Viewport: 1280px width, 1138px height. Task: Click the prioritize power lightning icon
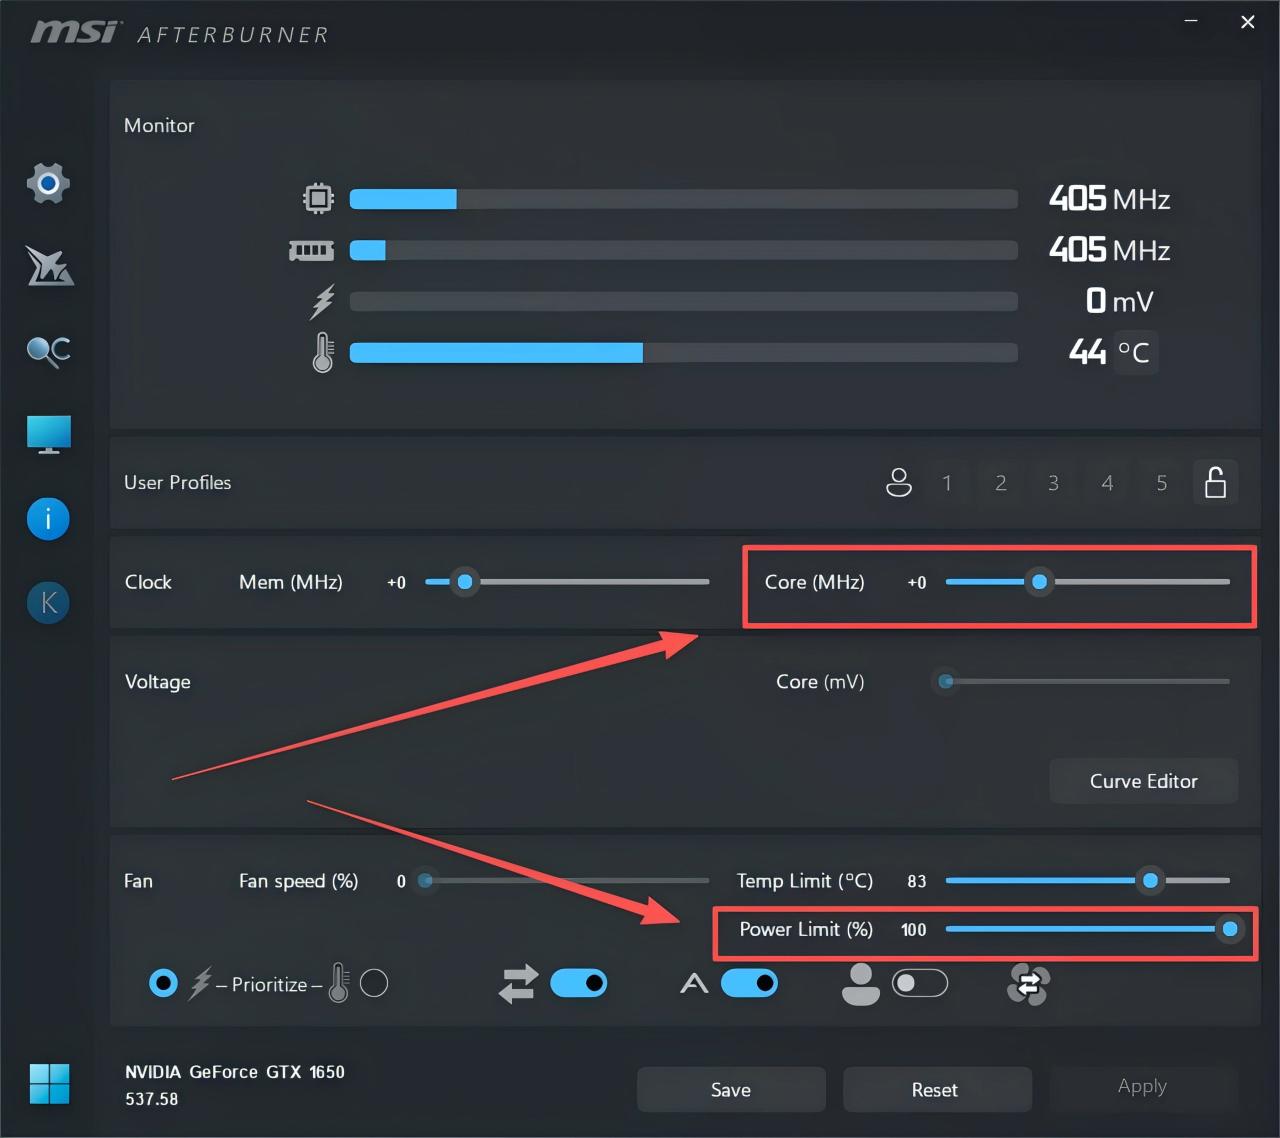coord(201,984)
